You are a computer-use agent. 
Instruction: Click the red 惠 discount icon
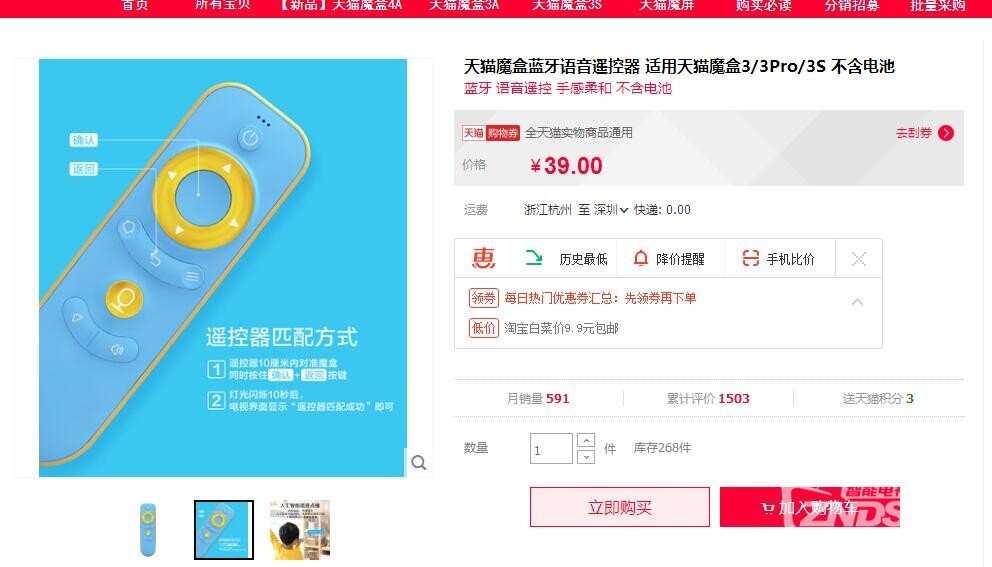(483, 258)
